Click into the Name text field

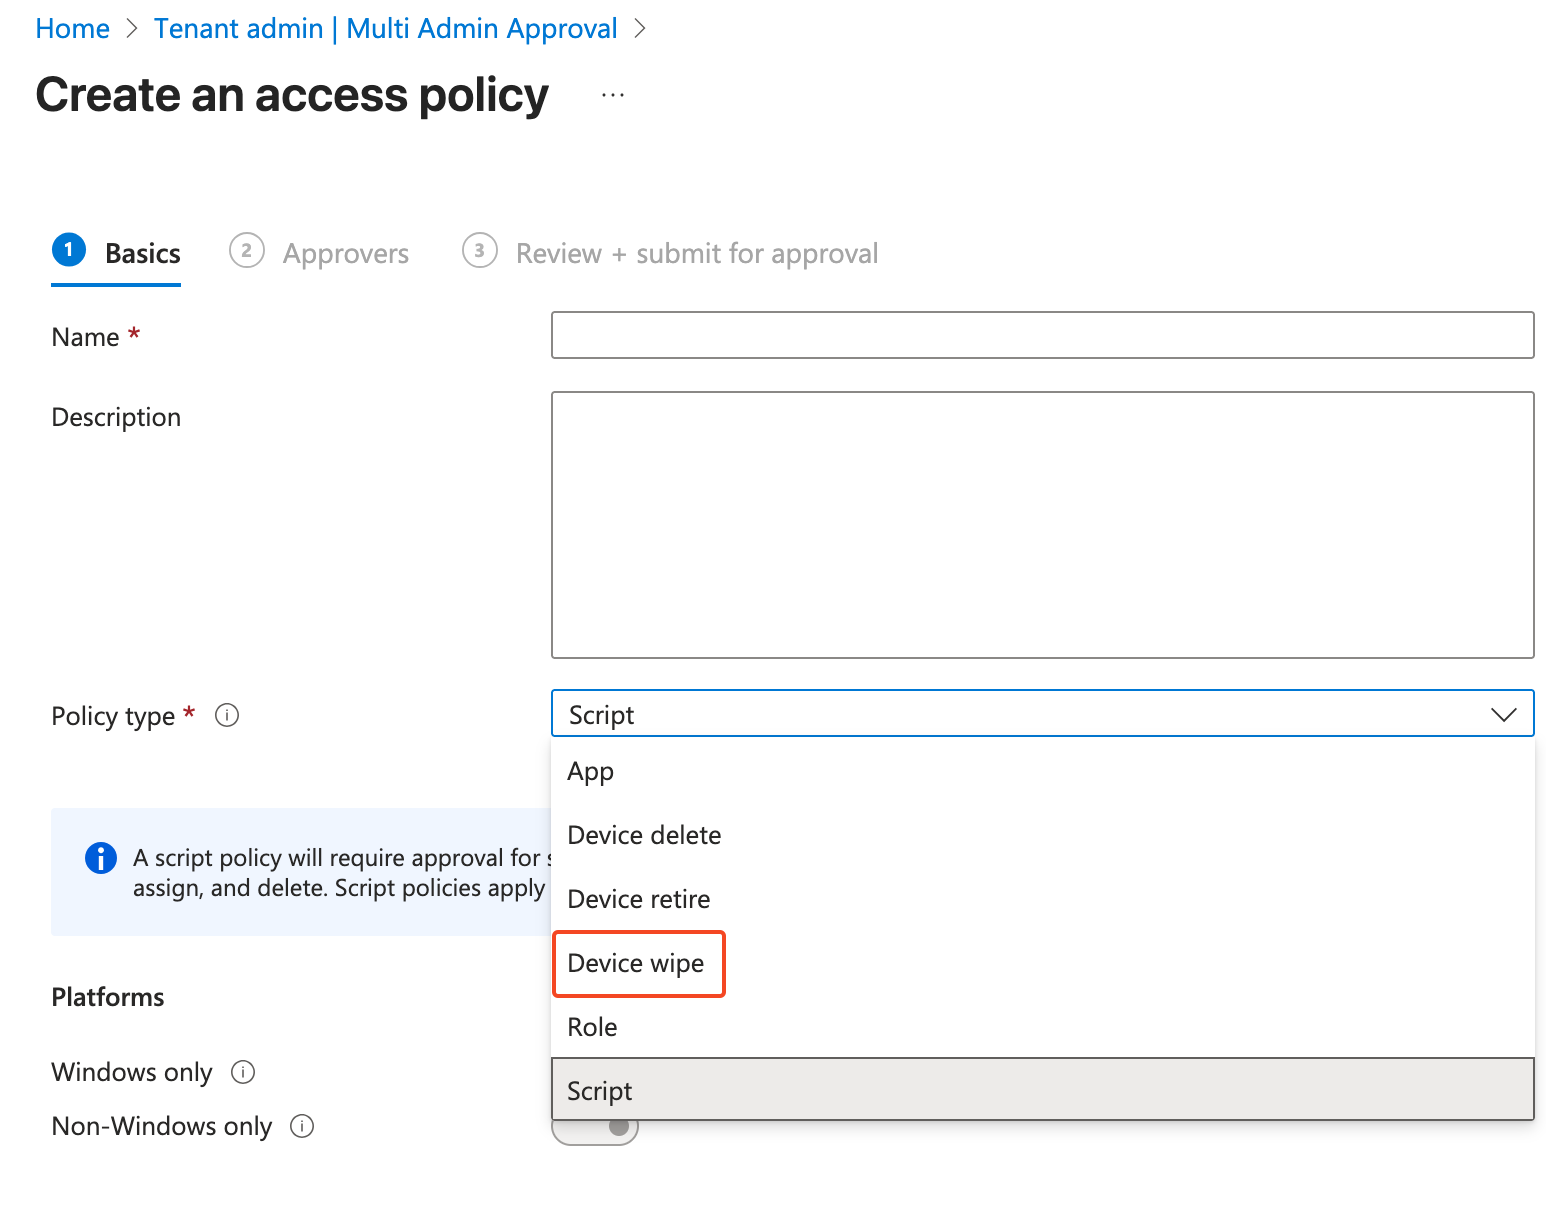[x=1042, y=335]
